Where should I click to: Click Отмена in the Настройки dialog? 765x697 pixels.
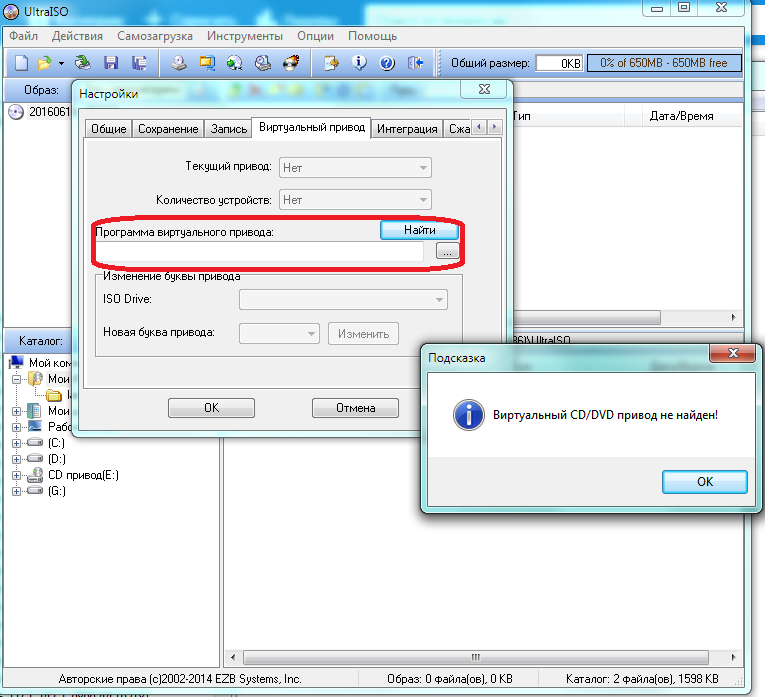click(x=355, y=408)
